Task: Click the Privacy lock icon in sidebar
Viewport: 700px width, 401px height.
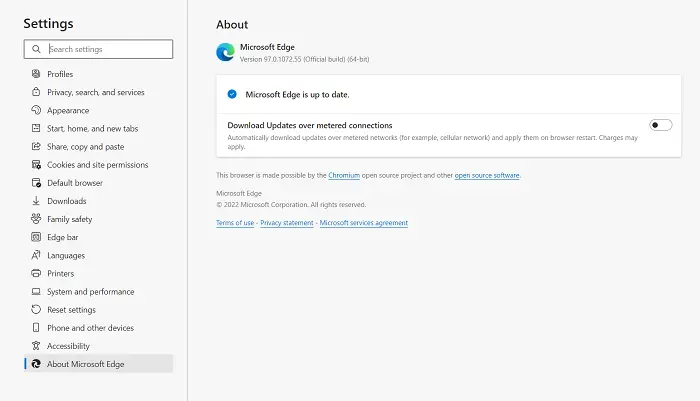Action: coord(36,92)
